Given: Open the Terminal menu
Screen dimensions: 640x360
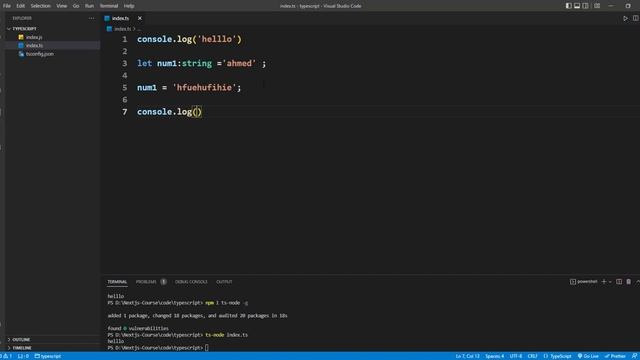Looking at the screenshot, I should coord(109,6).
